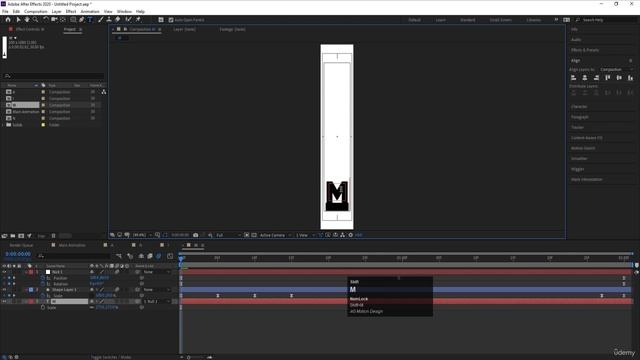Open the Tracker panel
This screenshot has height=360, width=640.
point(578,127)
